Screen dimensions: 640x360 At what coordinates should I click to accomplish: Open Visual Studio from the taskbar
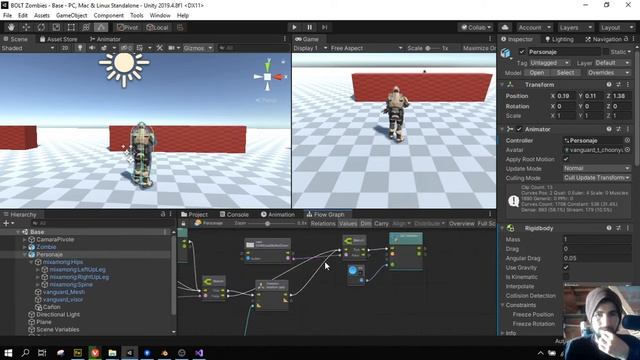(x=199, y=353)
